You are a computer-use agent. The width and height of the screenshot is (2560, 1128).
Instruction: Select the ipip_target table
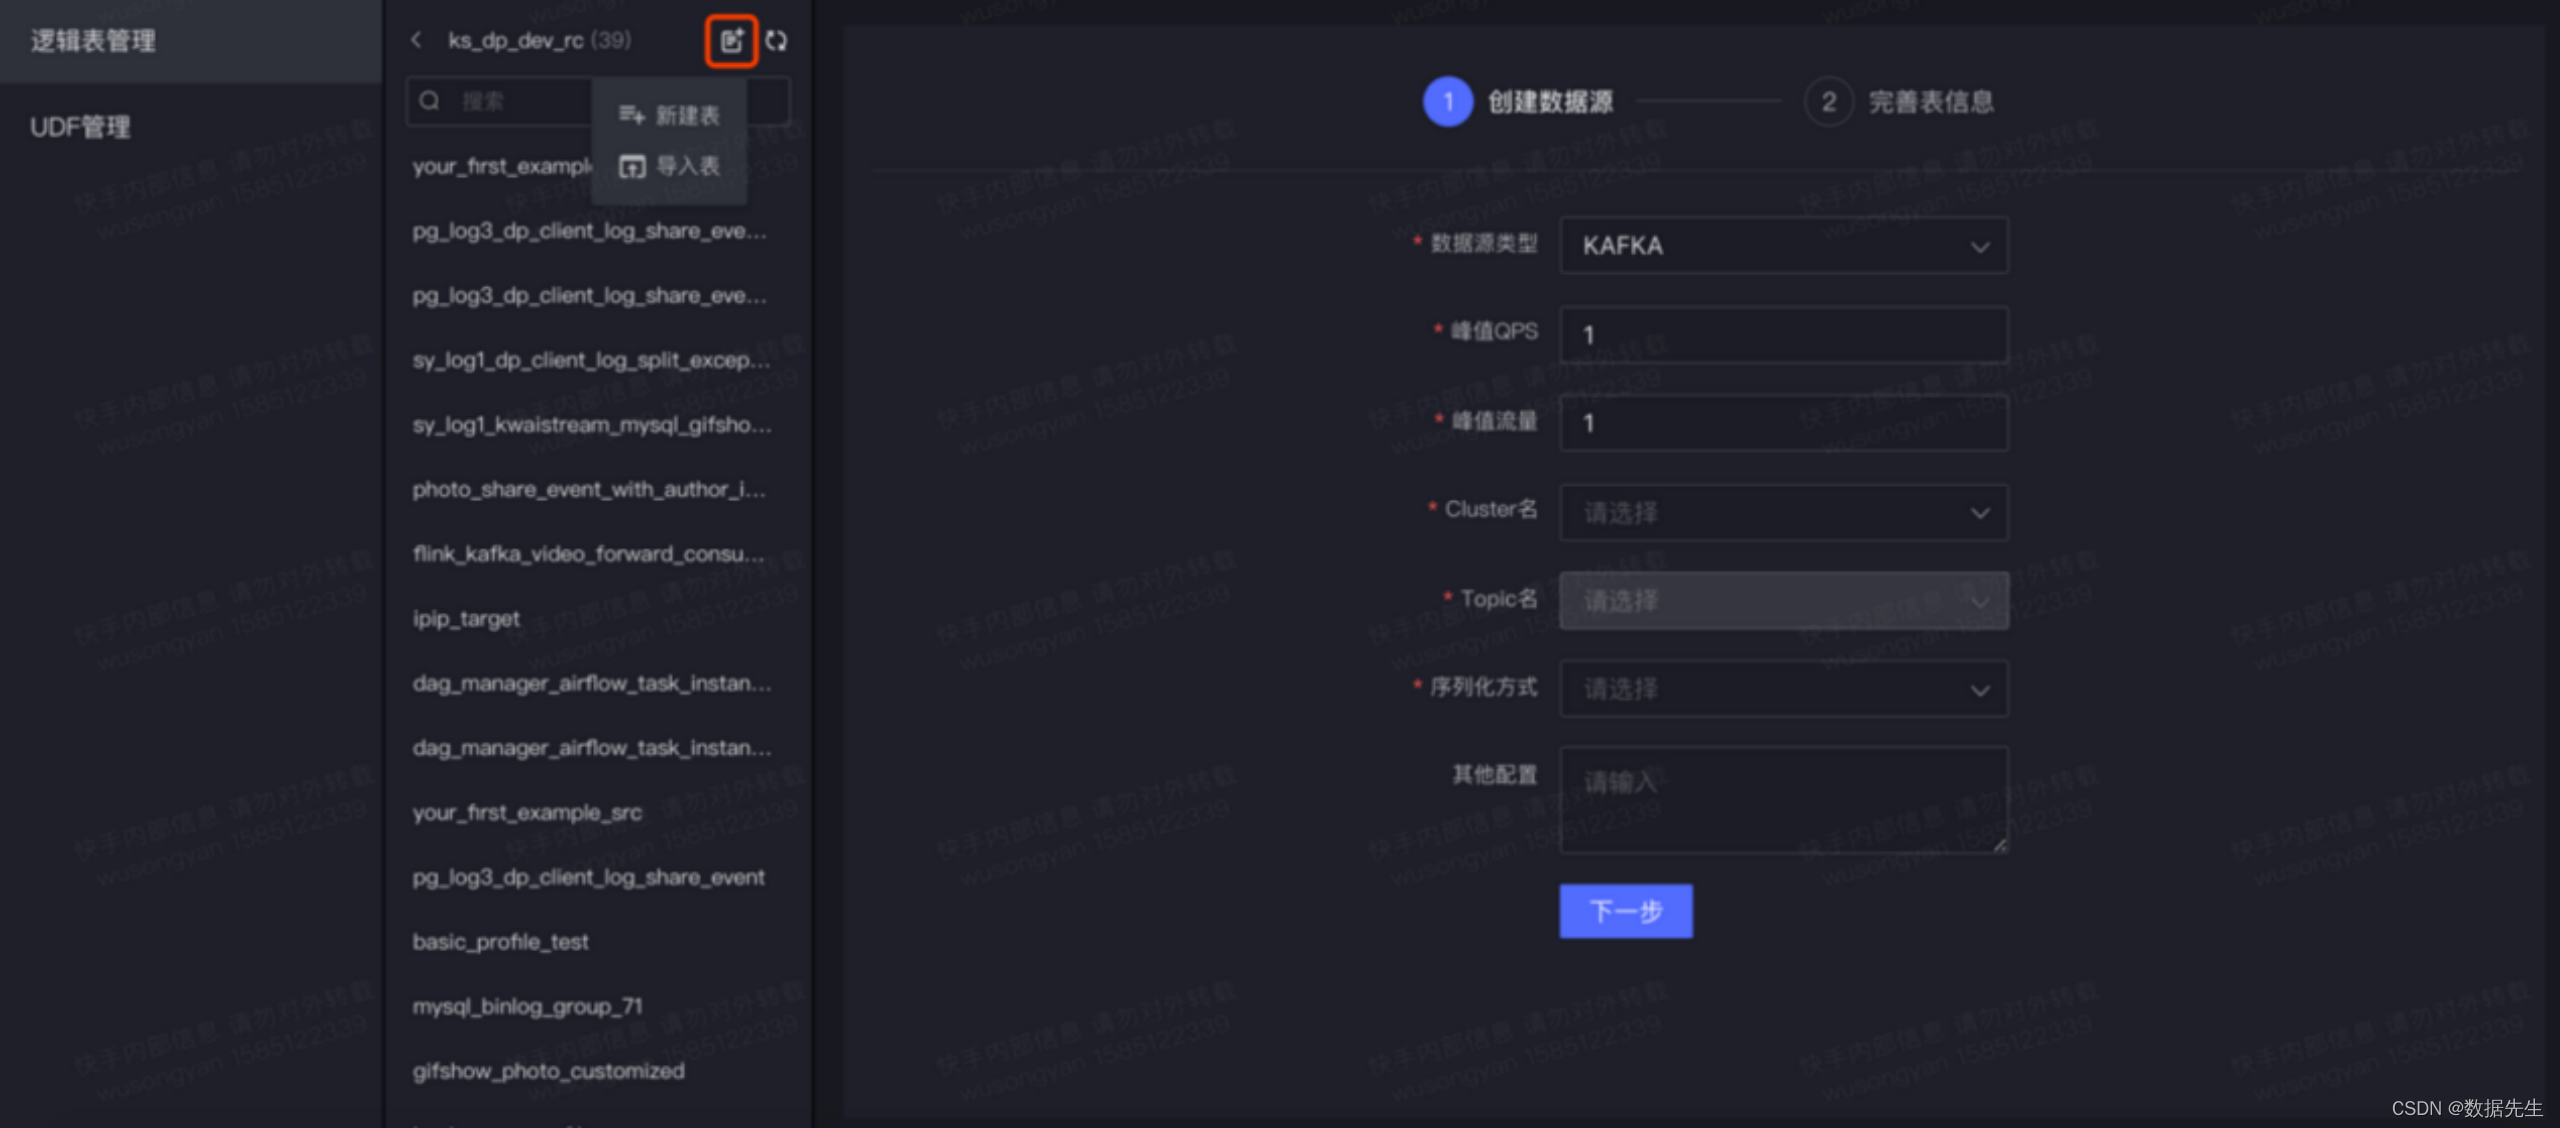coord(466,619)
